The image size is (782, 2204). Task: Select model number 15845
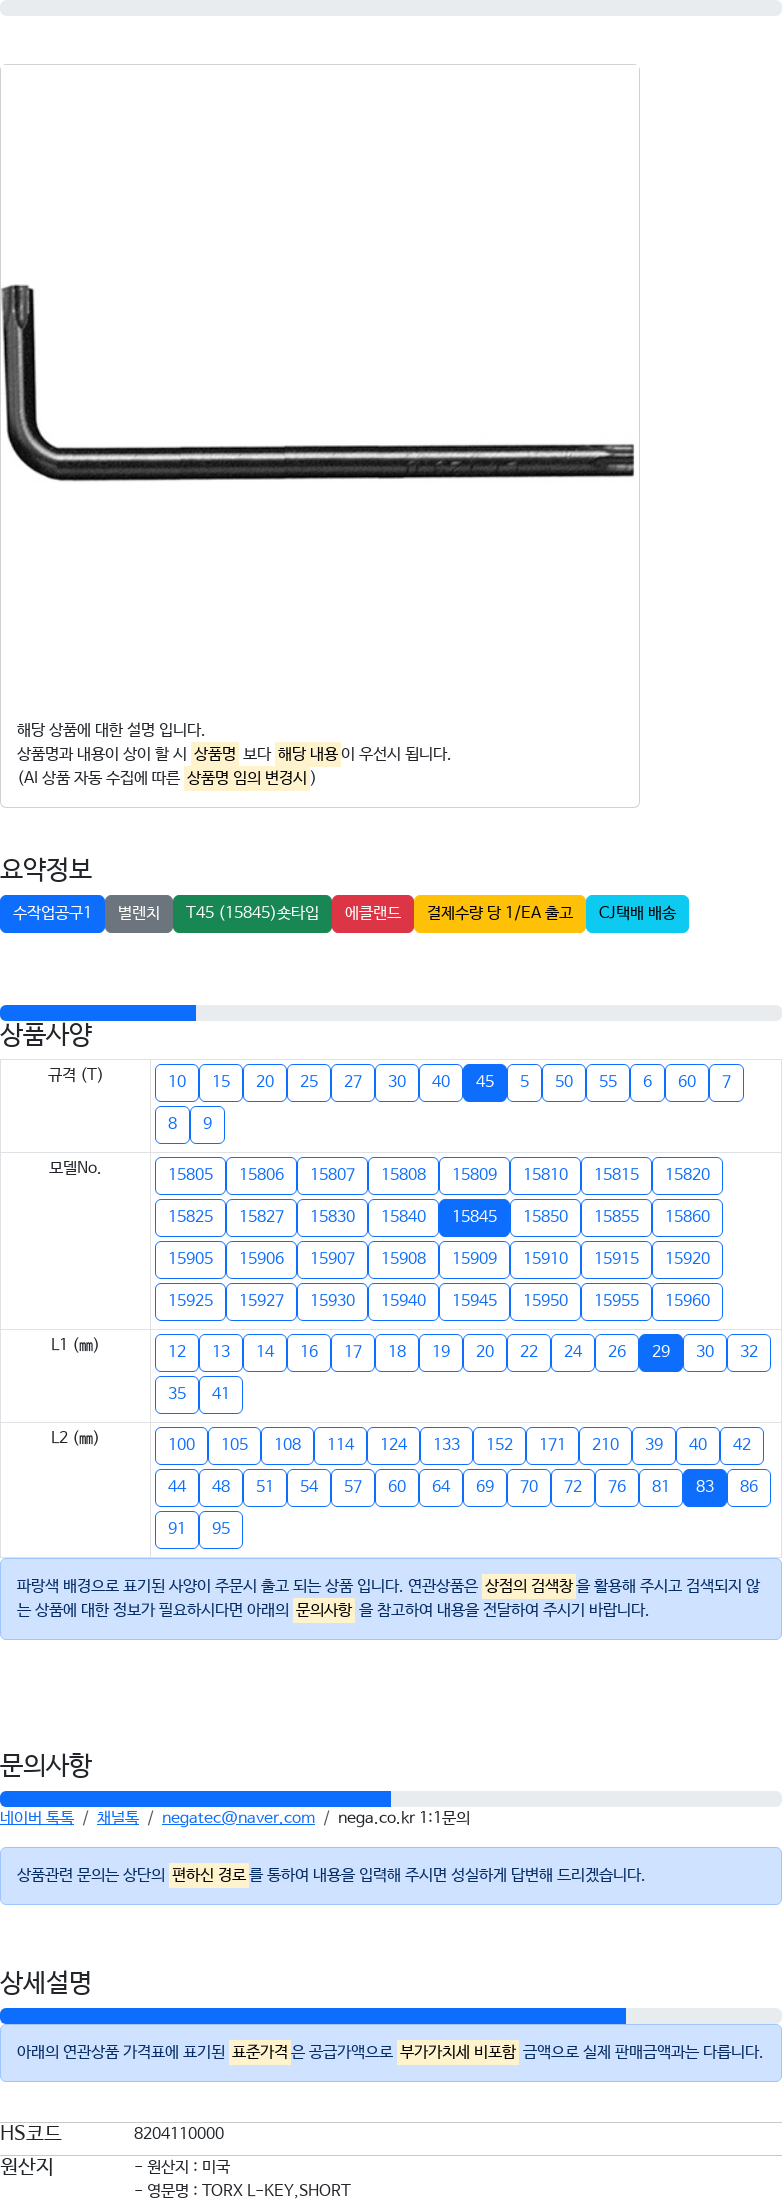tap(475, 1217)
